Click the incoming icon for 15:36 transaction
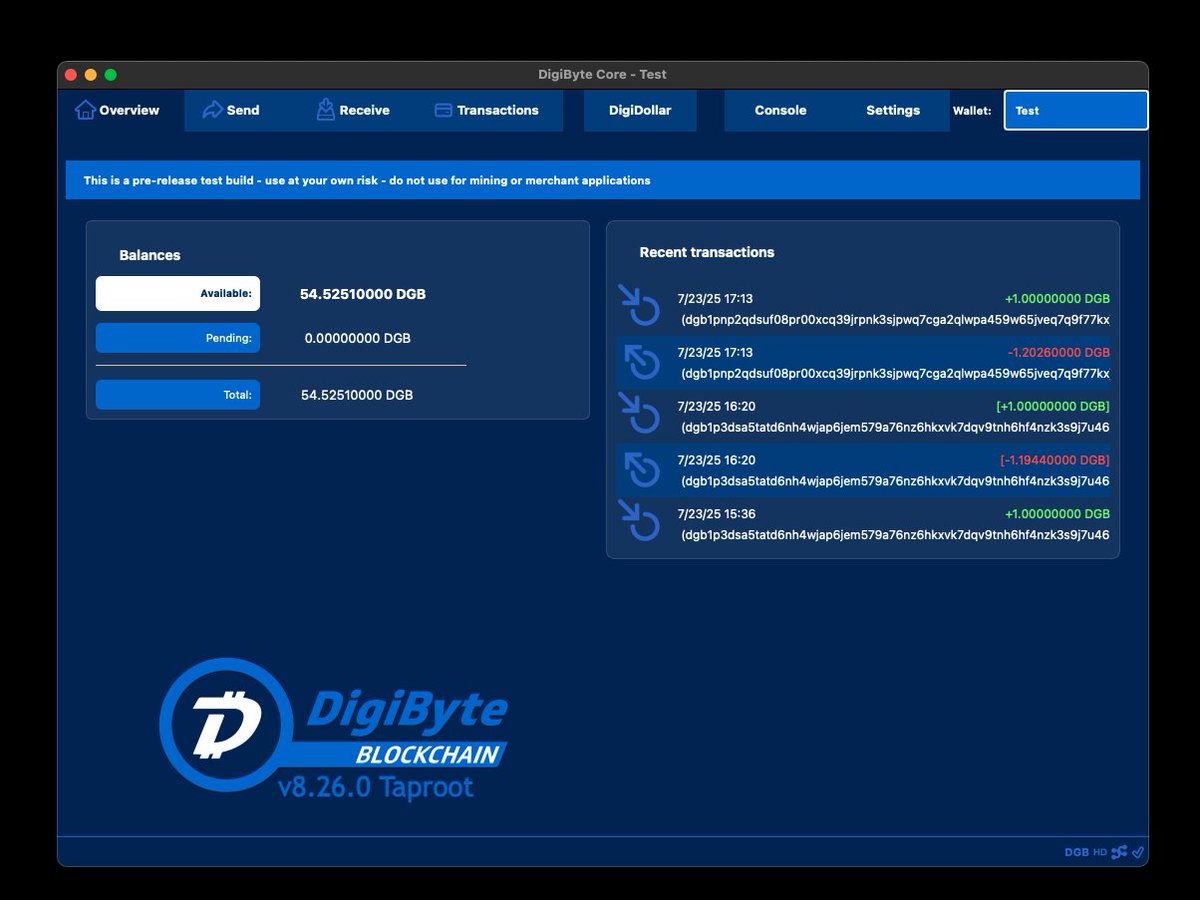The height and width of the screenshot is (900, 1200). [x=639, y=522]
